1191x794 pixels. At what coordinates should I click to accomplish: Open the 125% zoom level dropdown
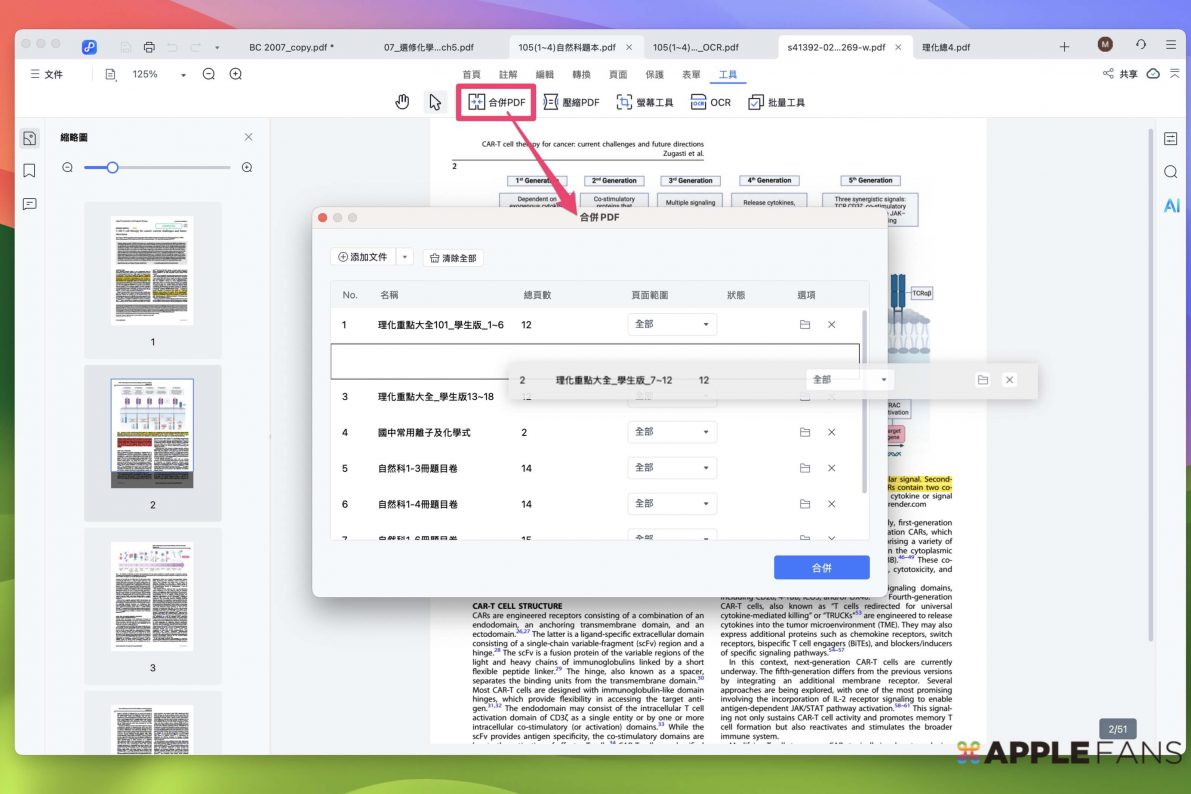183,75
